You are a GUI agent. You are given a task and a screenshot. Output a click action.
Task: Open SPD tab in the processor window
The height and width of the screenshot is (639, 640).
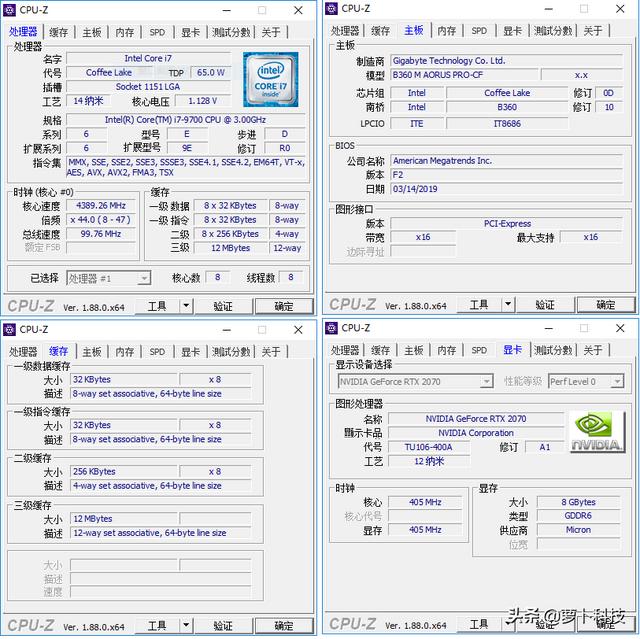pos(158,32)
